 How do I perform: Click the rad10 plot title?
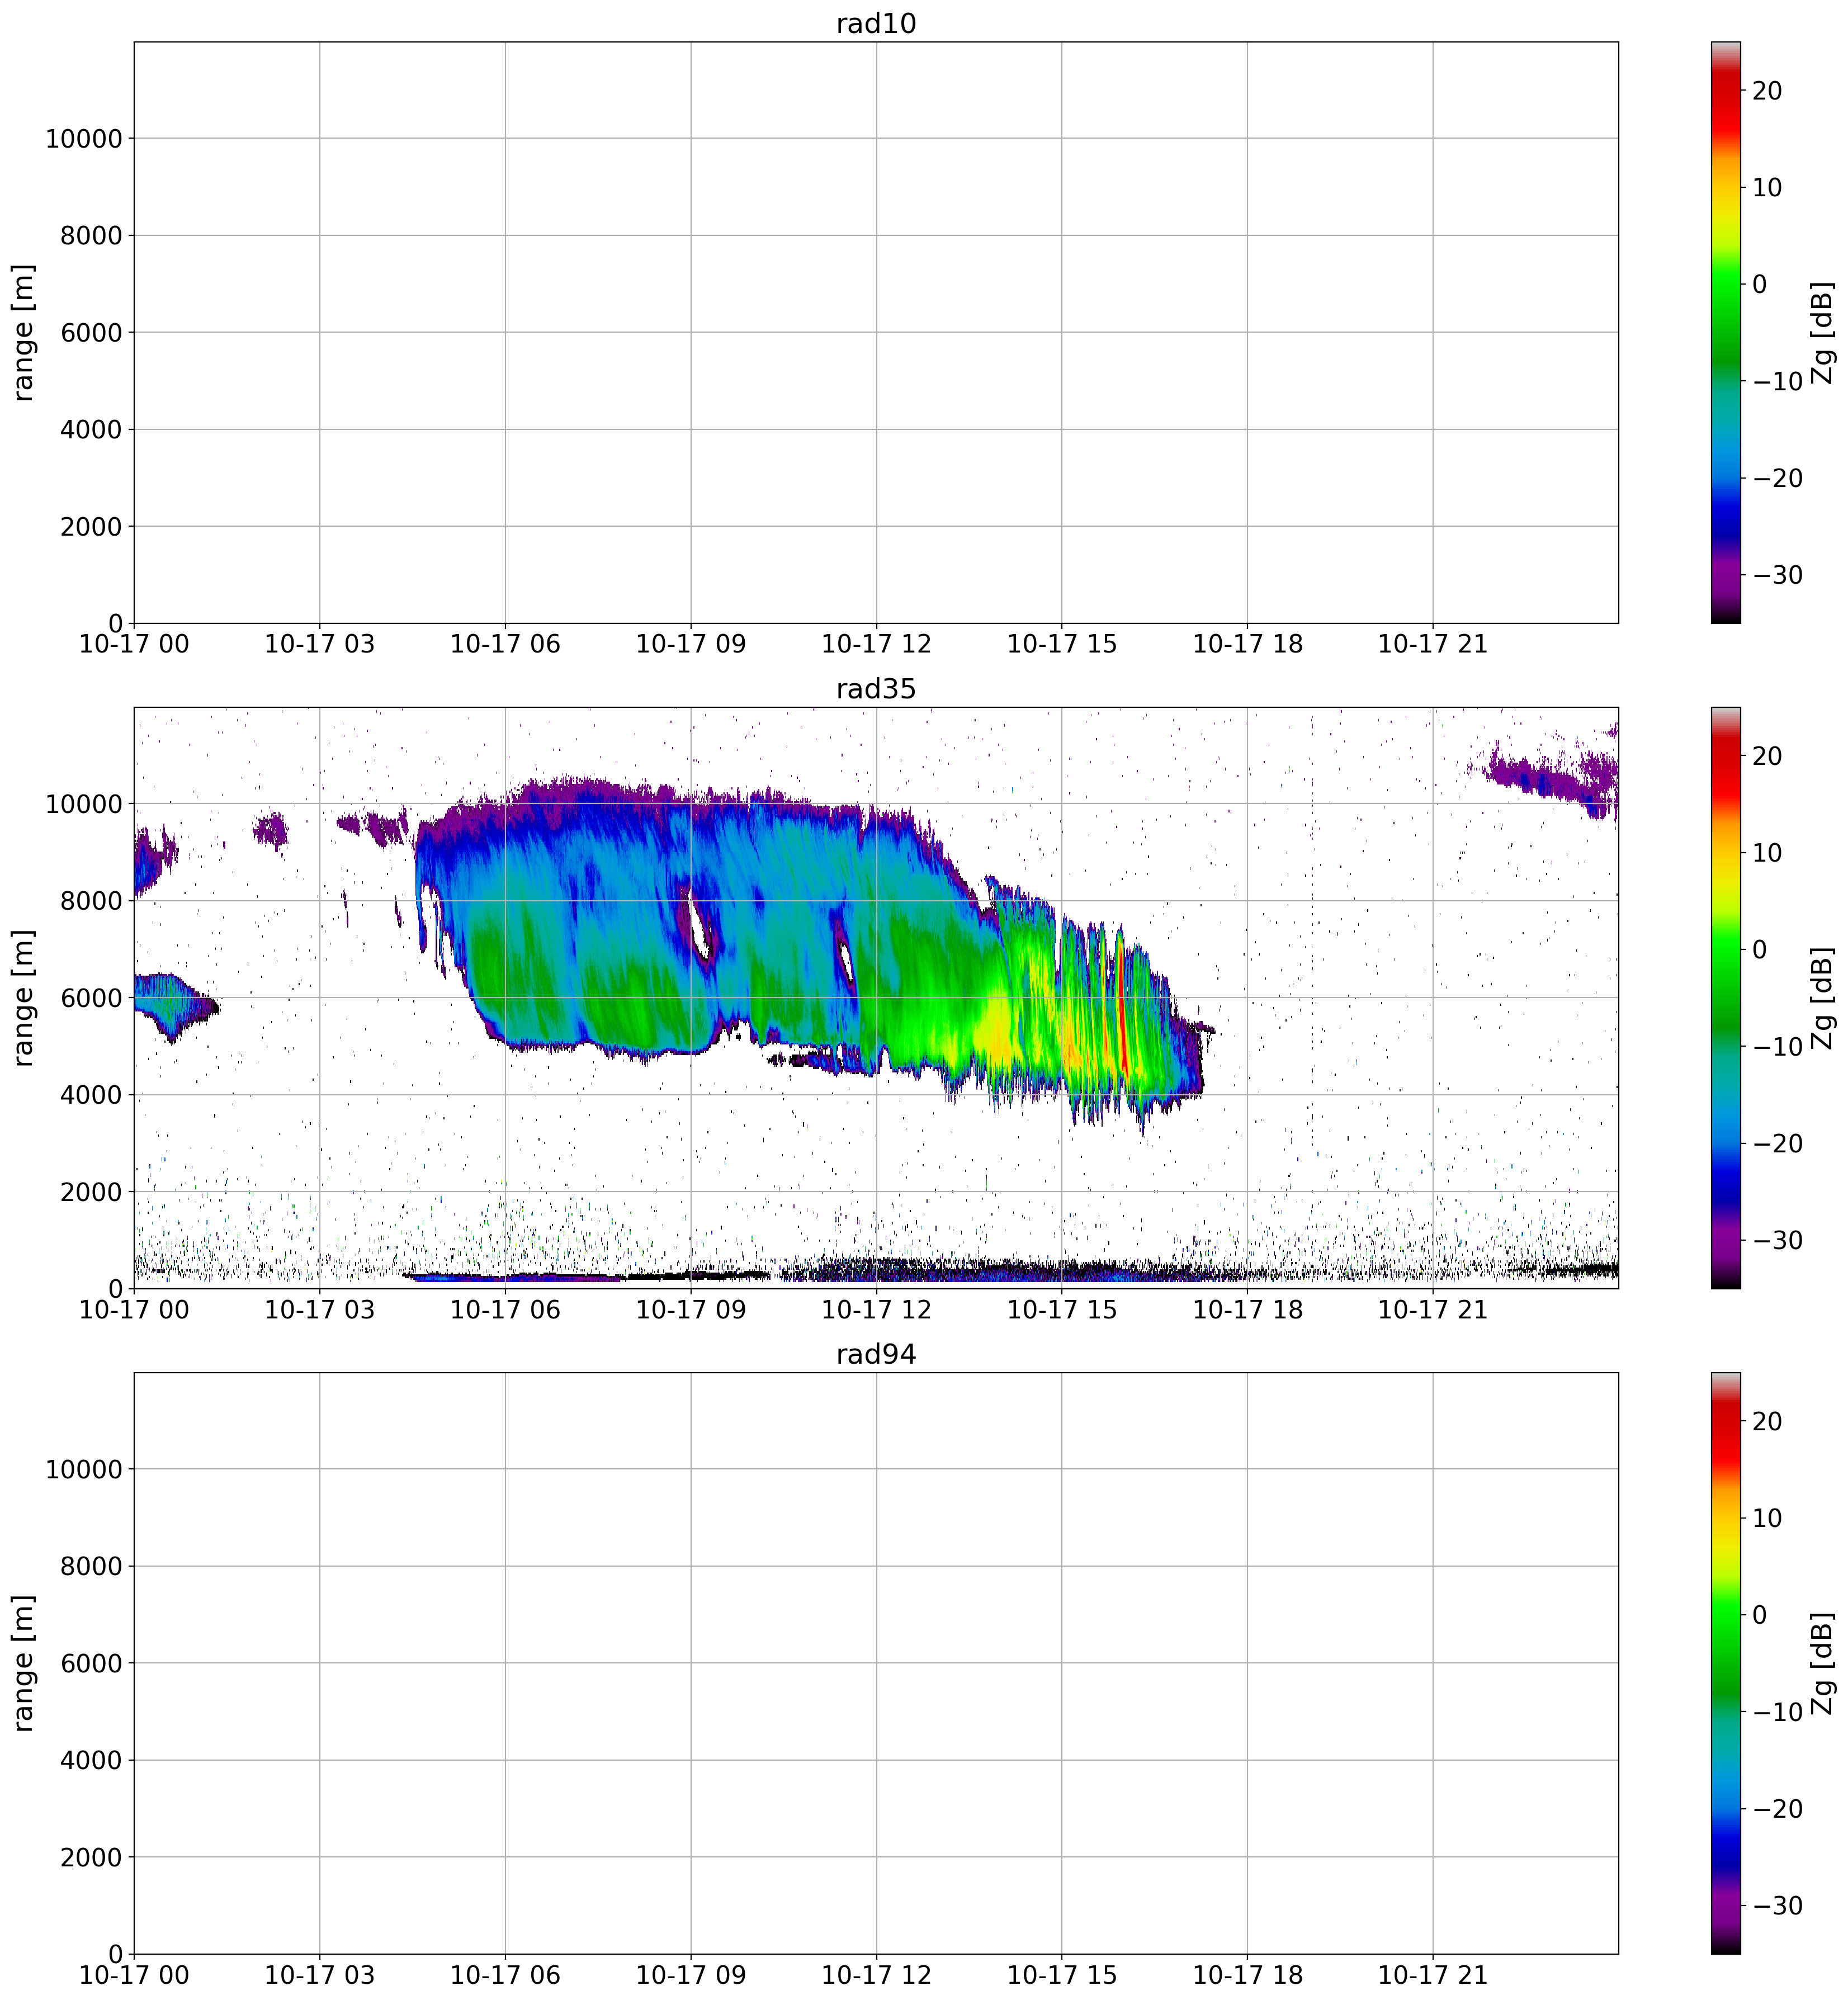[x=876, y=24]
